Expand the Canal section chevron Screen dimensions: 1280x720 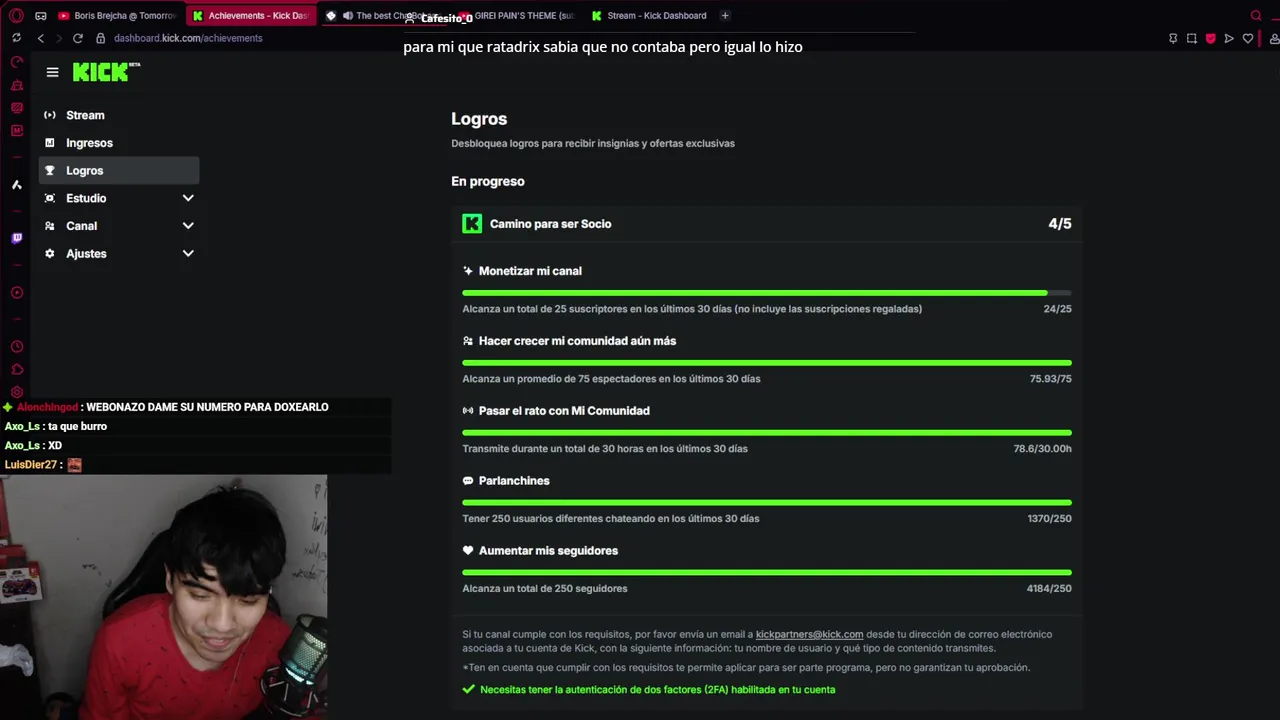(x=188, y=226)
